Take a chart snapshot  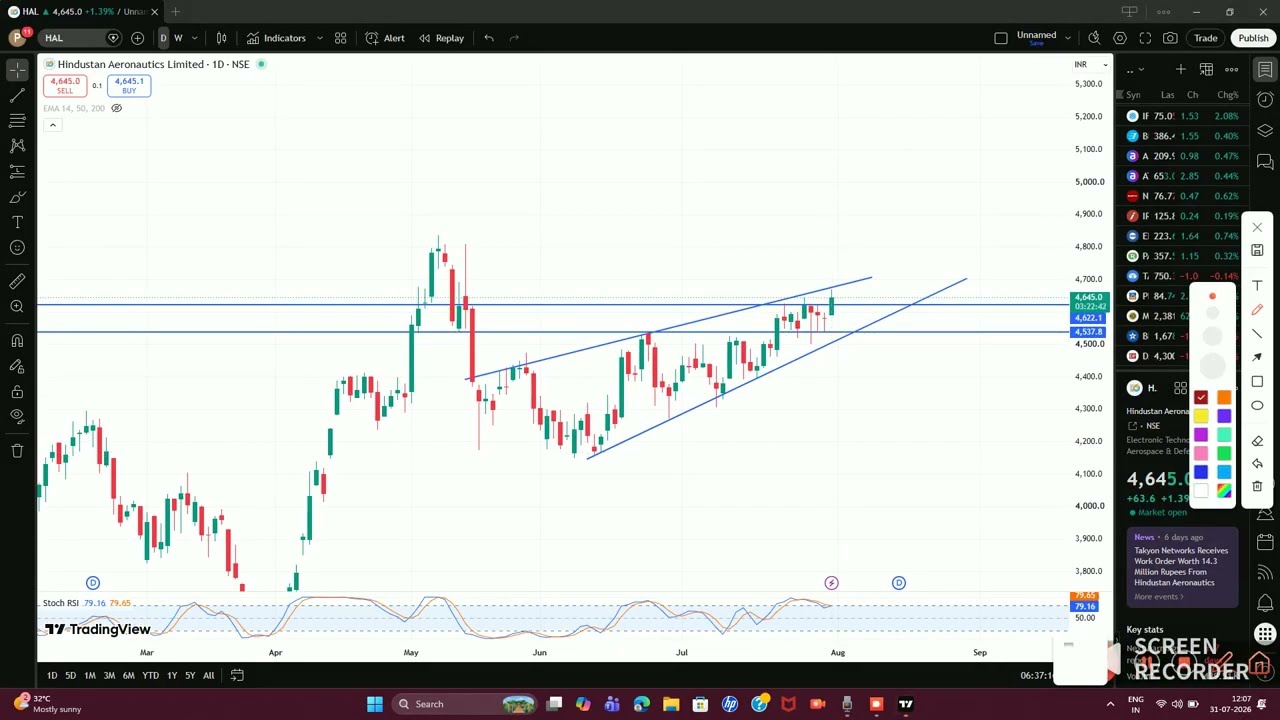pos(1170,38)
